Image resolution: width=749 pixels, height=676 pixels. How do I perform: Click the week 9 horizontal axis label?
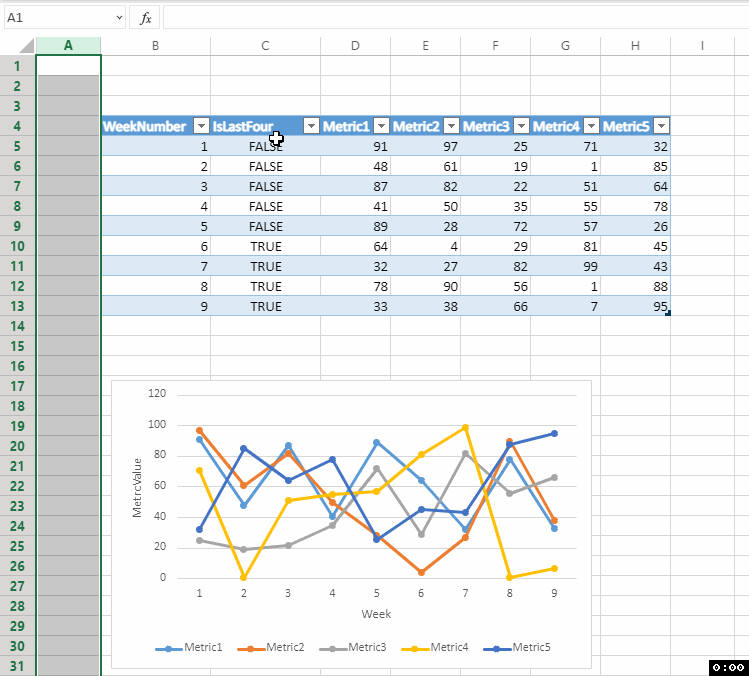pyautogui.click(x=554, y=593)
